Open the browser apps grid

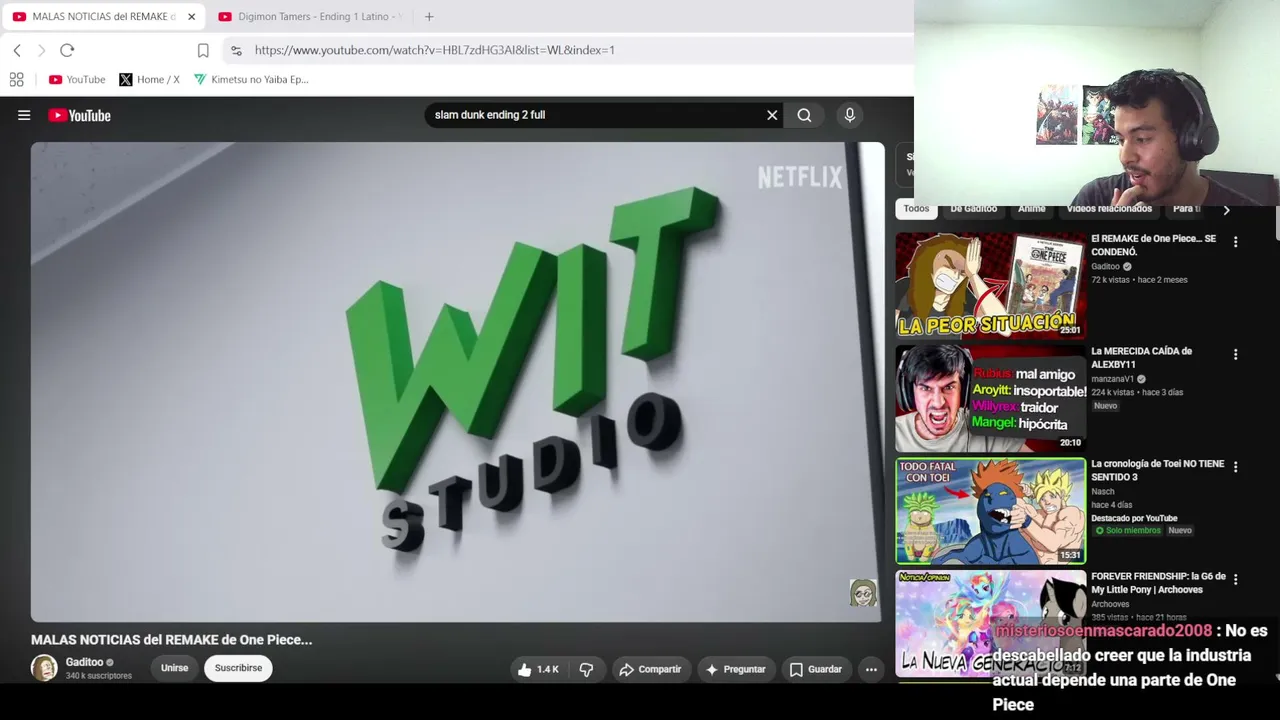pos(16,79)
